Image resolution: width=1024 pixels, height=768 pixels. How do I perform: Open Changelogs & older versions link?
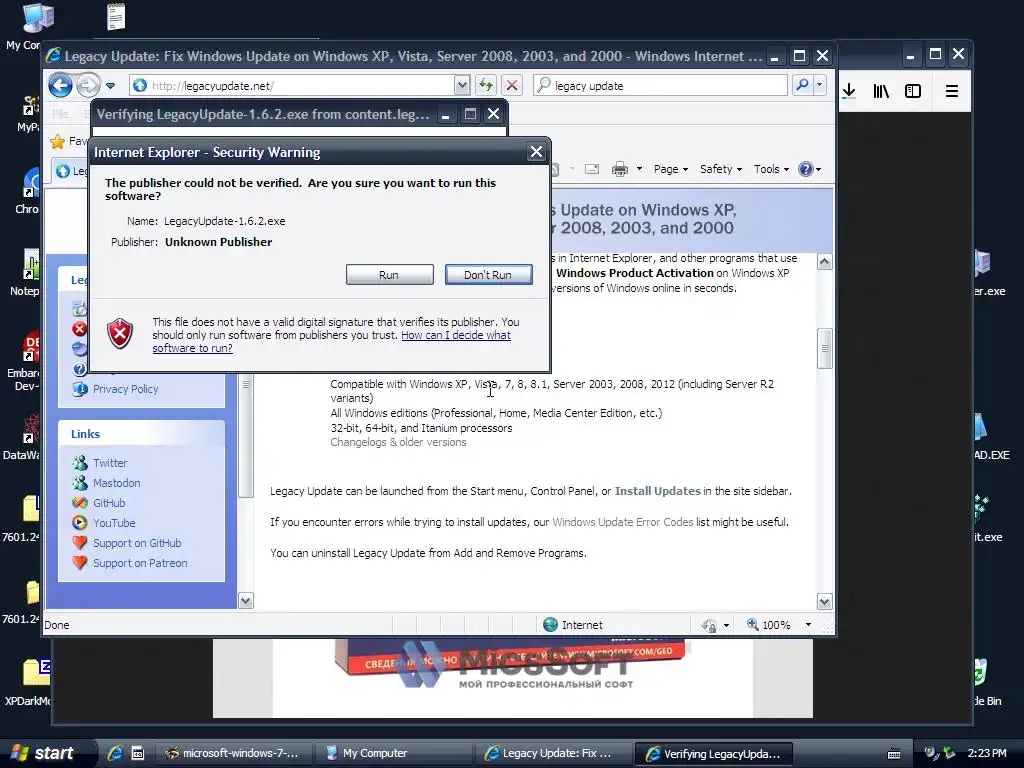point(398,442)
